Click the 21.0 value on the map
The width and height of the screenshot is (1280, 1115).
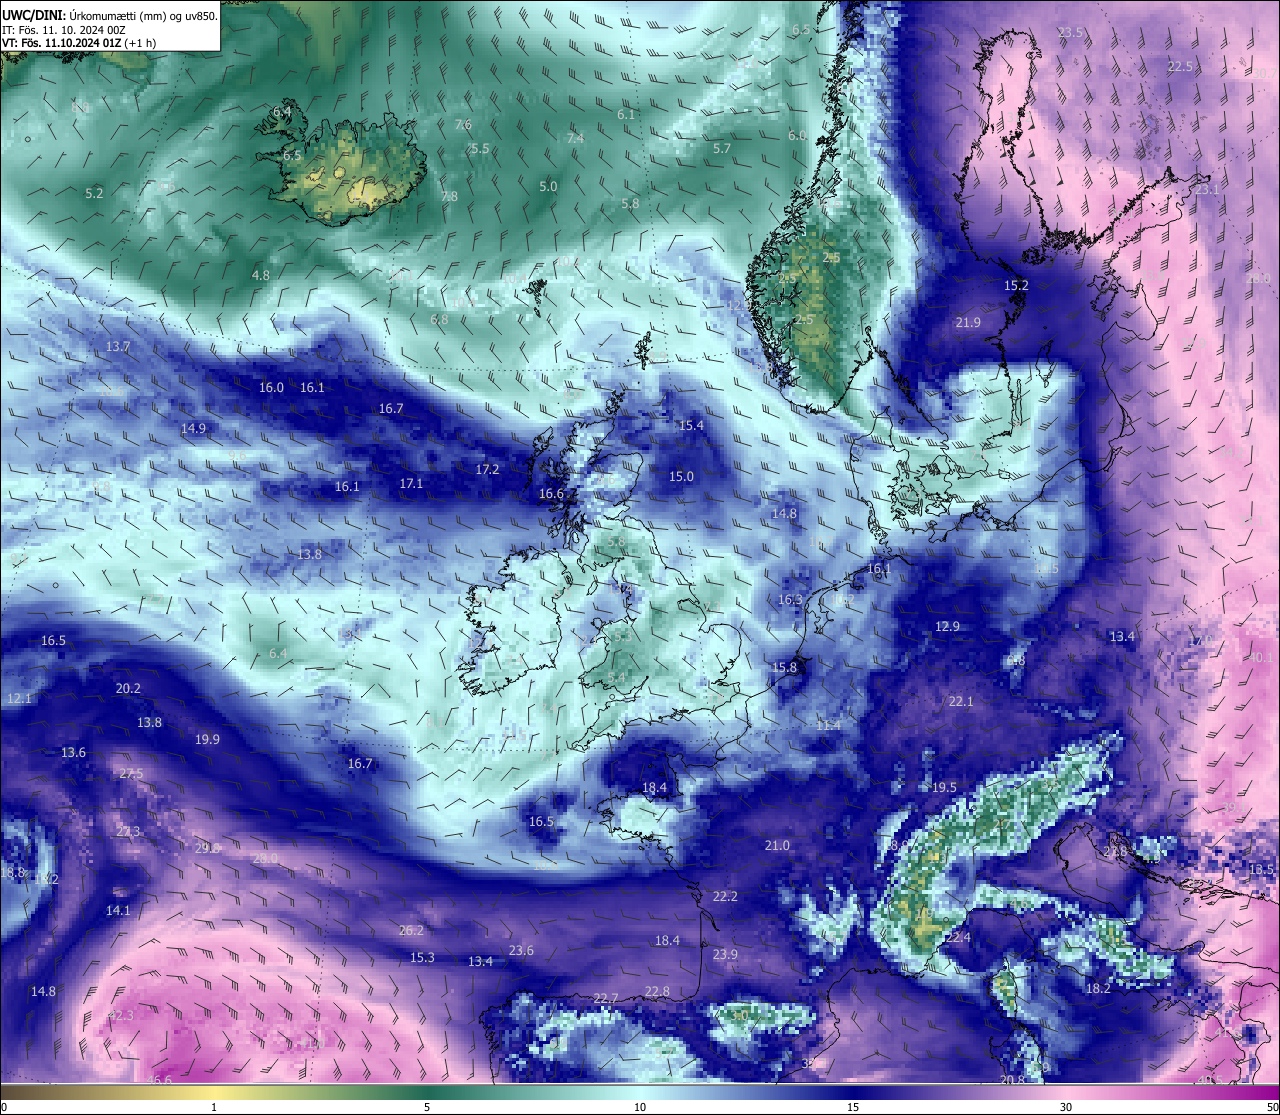(777, 845)
